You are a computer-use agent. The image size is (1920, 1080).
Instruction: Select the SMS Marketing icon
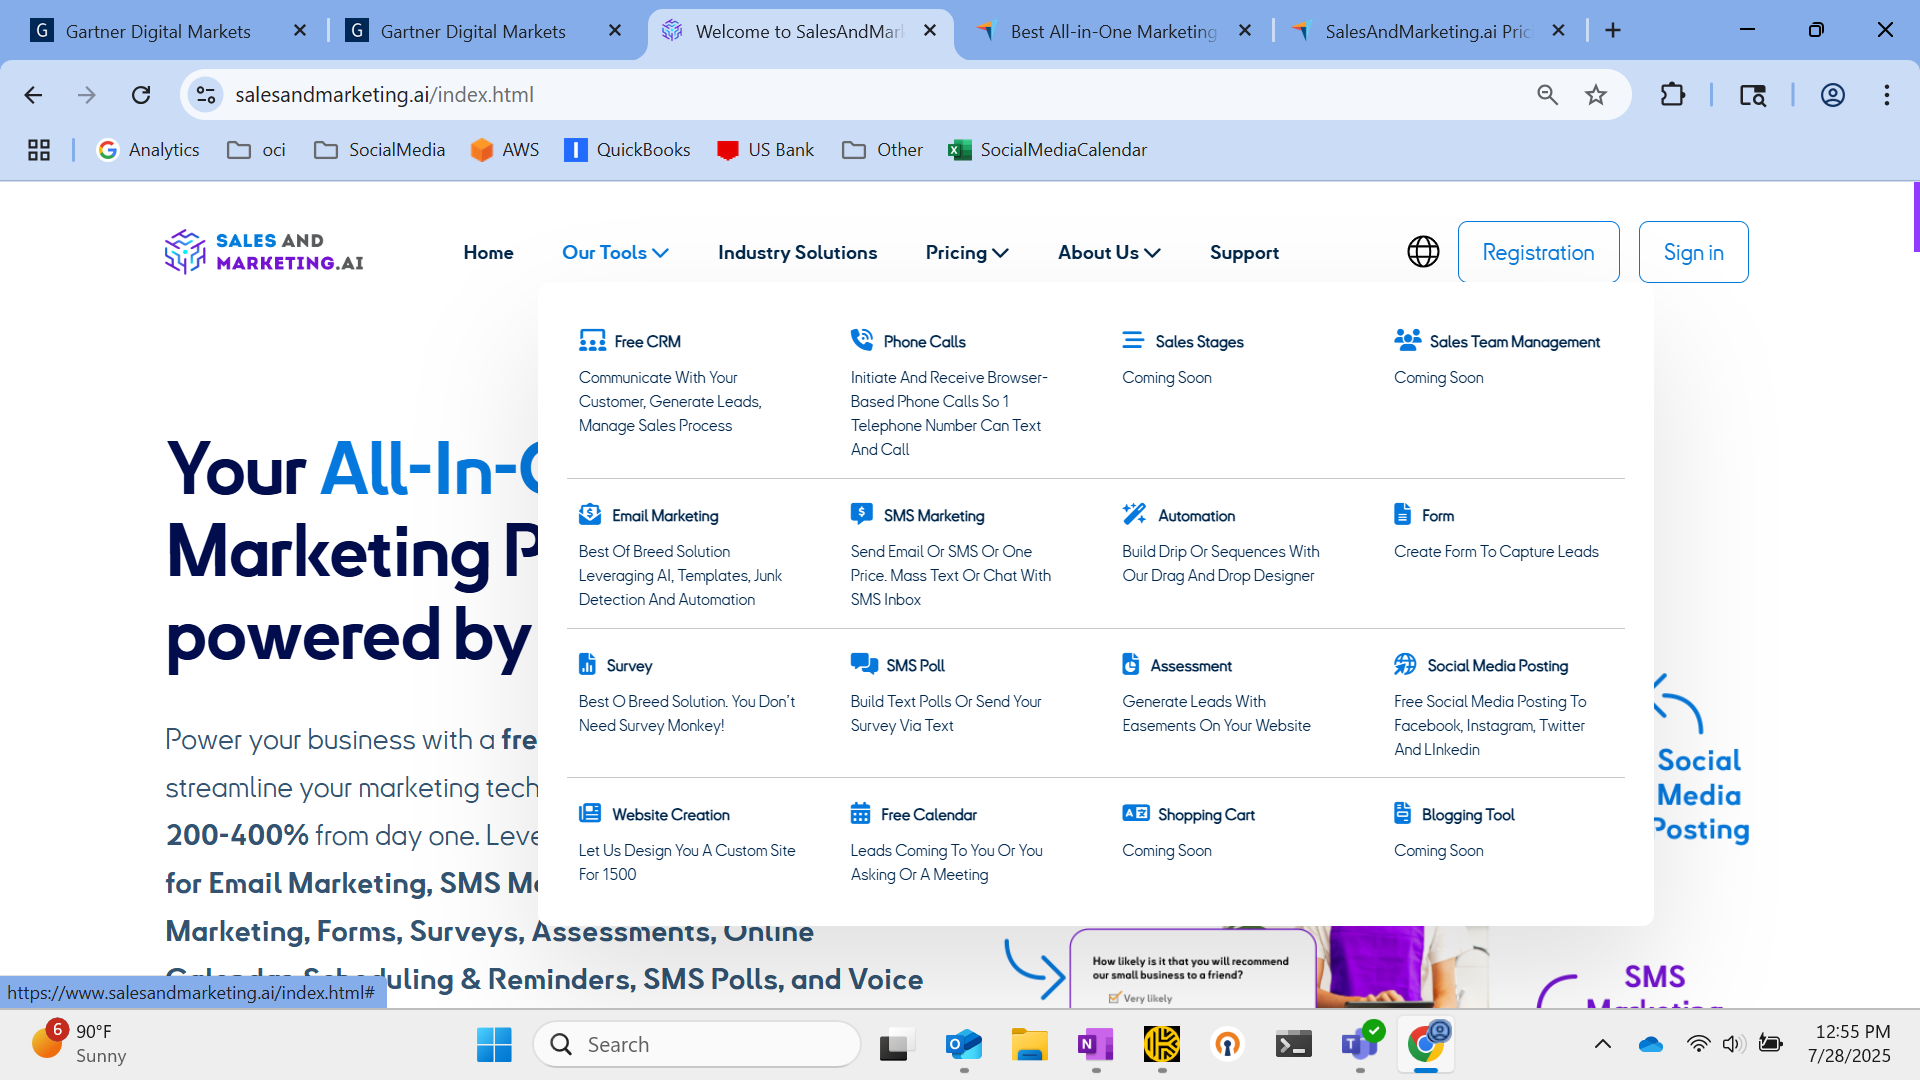862,513
